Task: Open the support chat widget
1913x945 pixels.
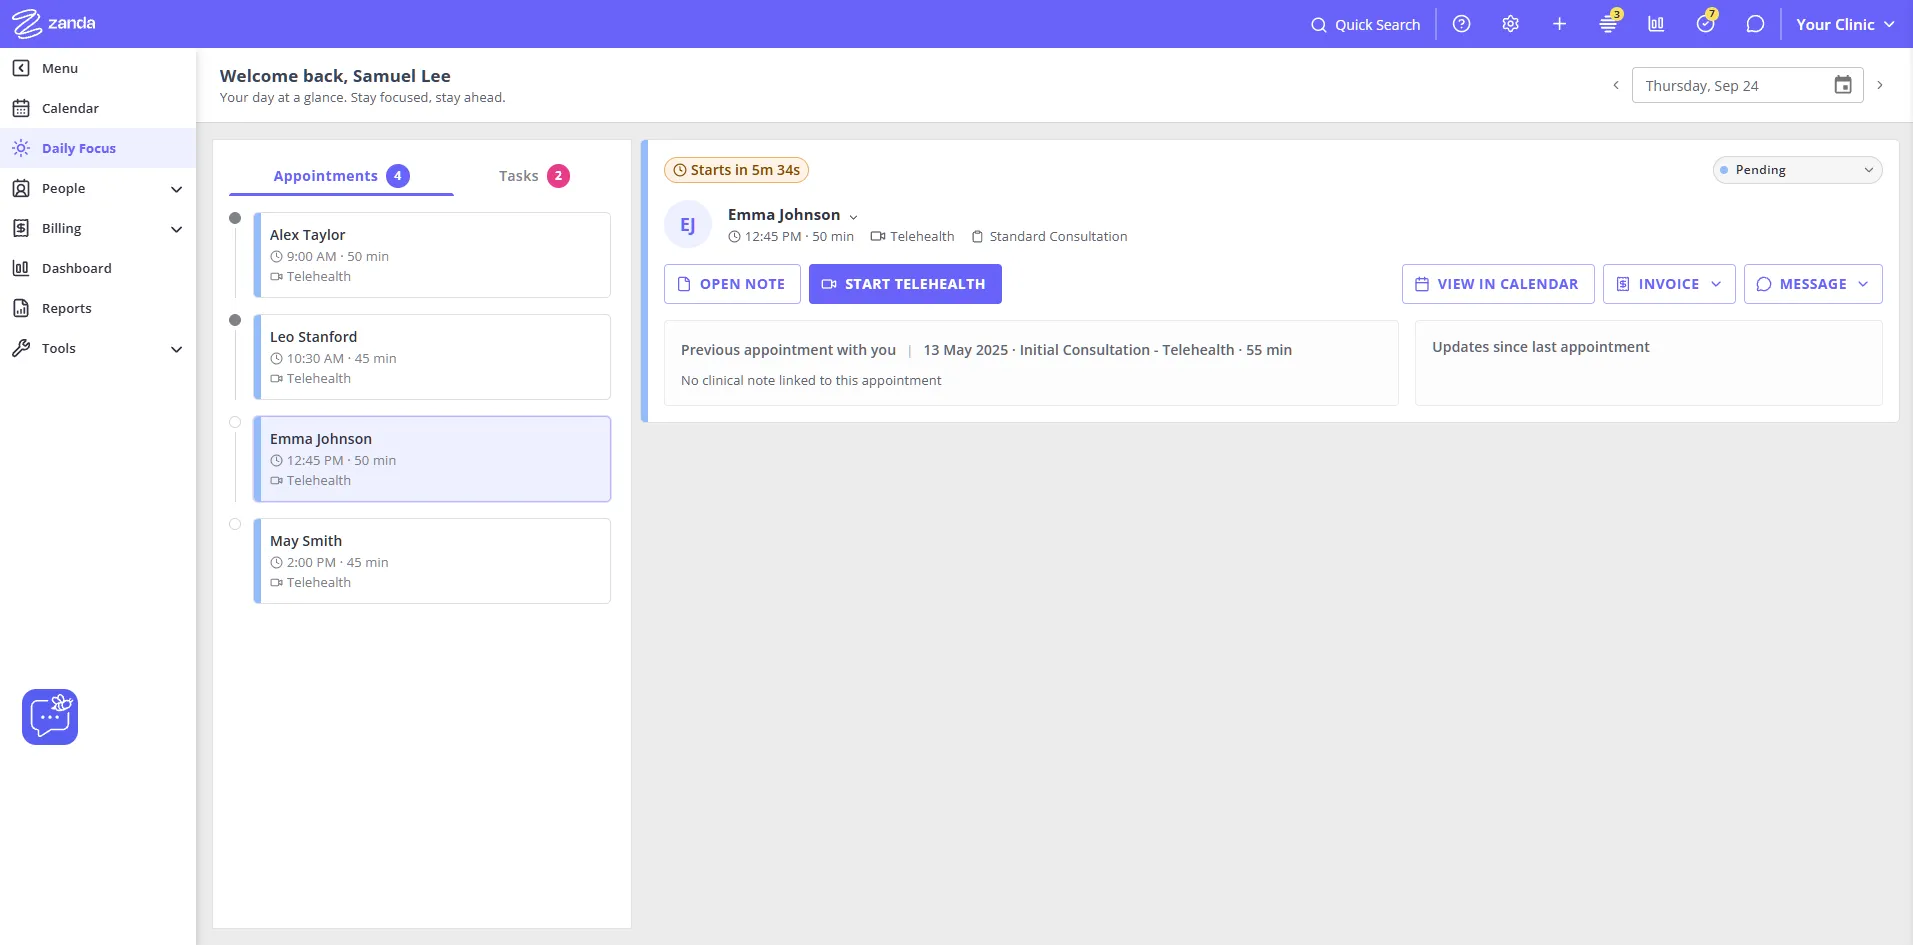Action: [50, 717]
